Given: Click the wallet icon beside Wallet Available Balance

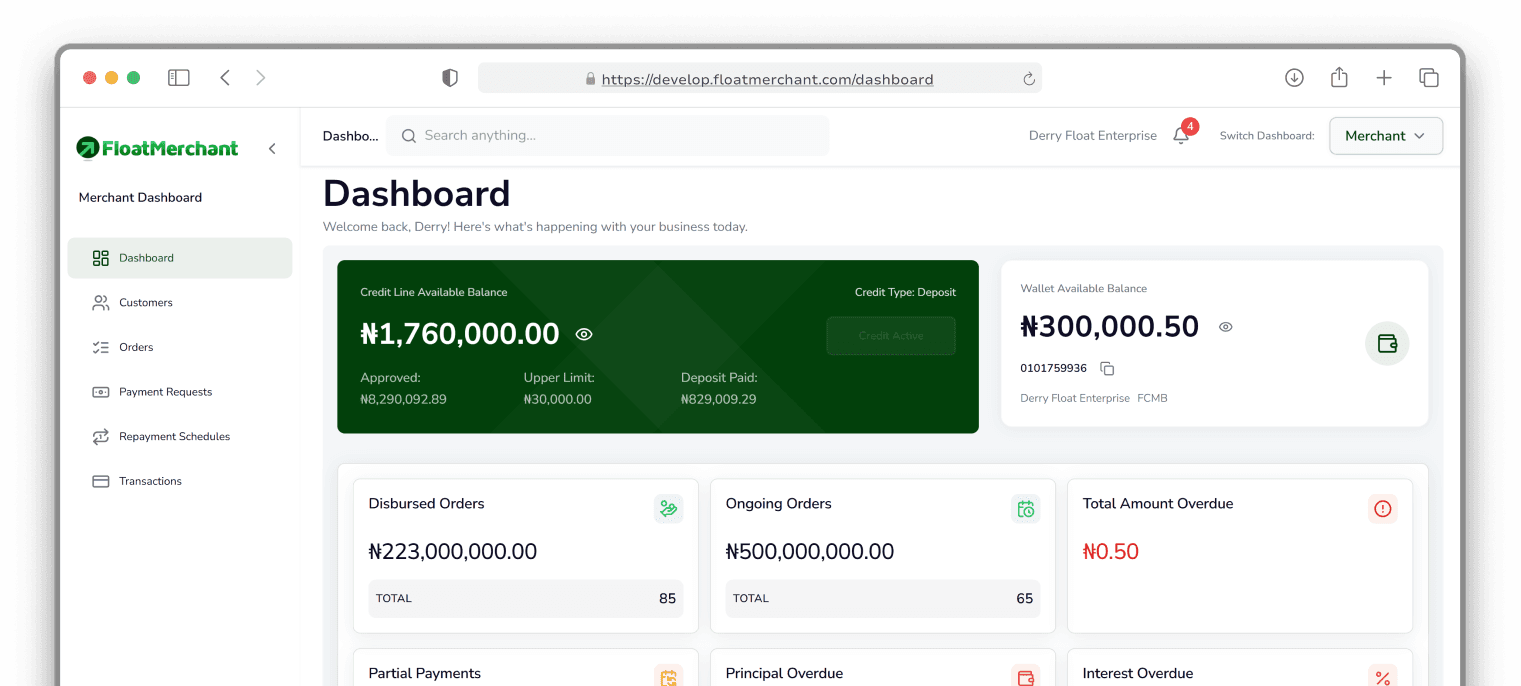Looking at the screenshot, I should point(1387,343).
